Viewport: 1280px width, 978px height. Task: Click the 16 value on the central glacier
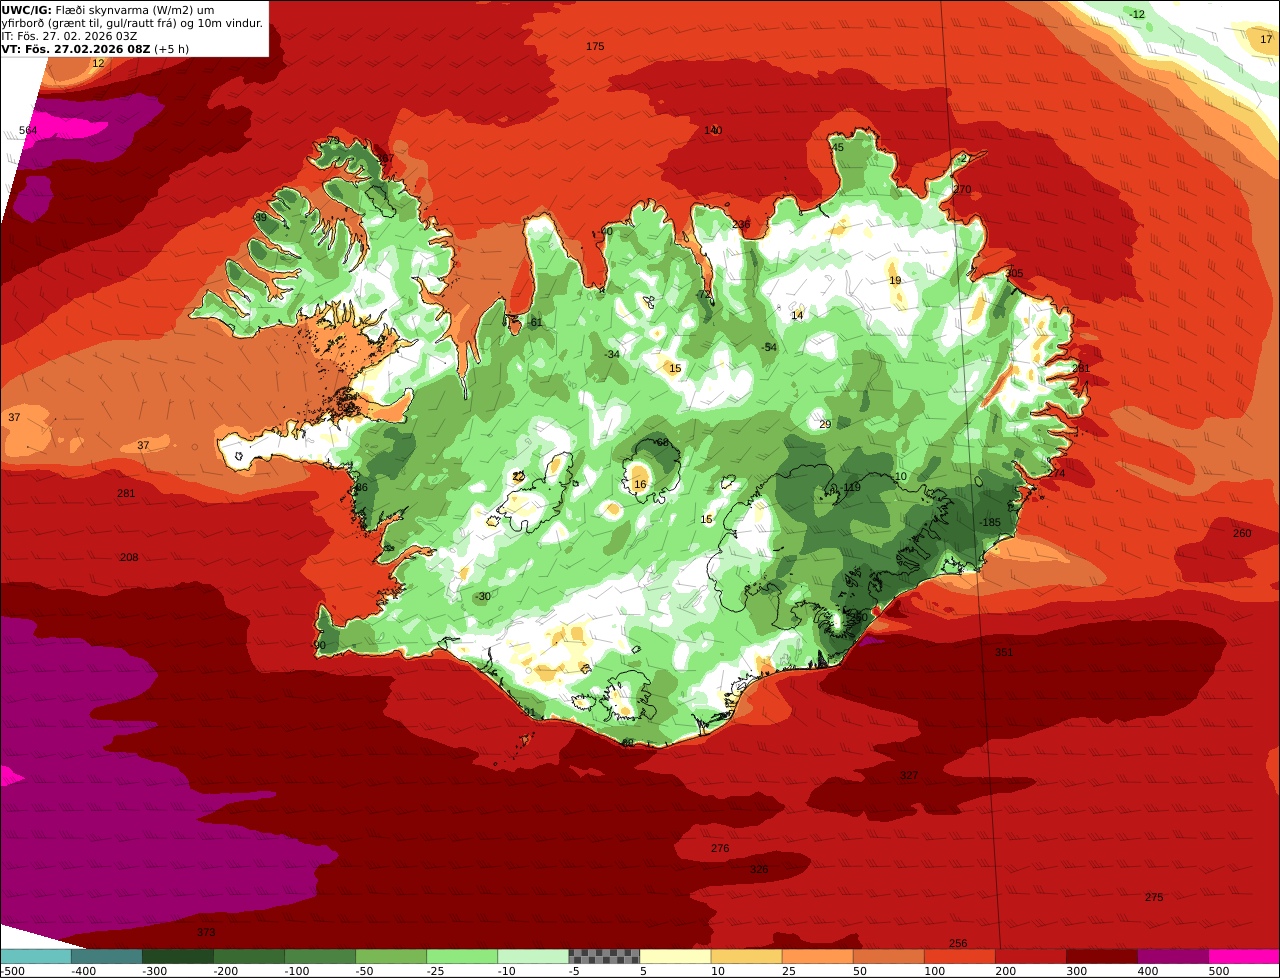(x=640, y=485)
